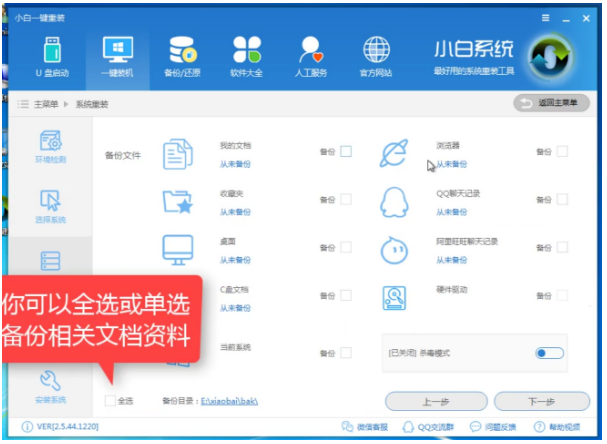Check the C盘文档 backup checkbox
Viewport: 607px width, 444px height.
(346, 296)
